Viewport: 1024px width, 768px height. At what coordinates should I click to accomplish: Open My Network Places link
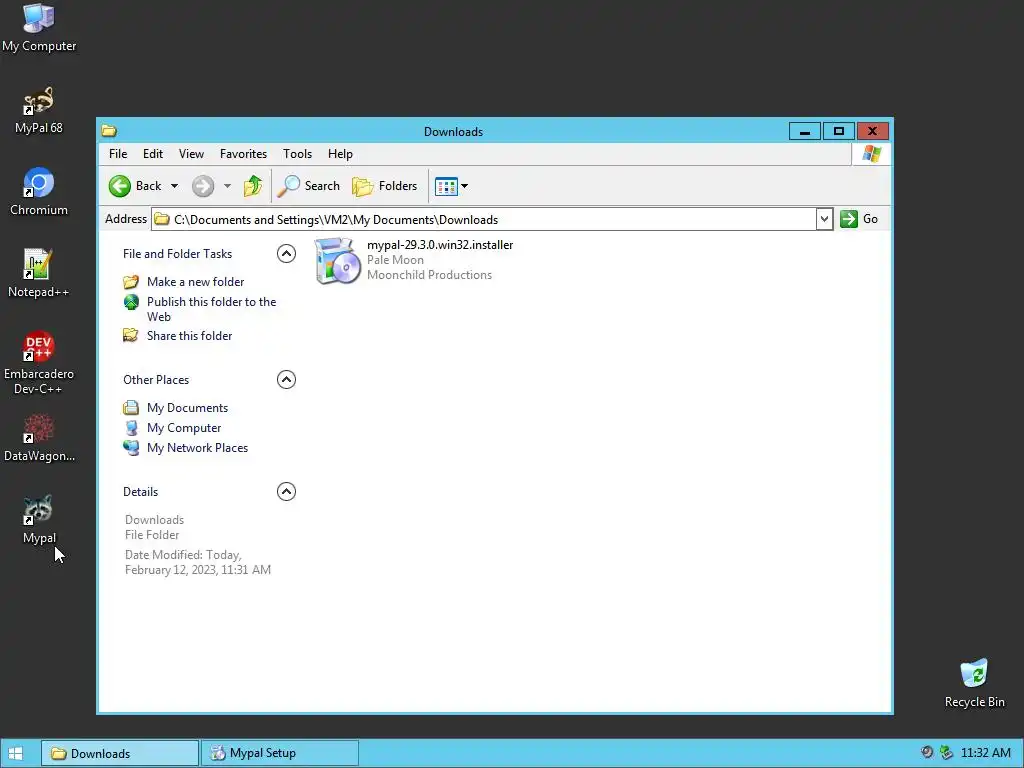coord(197,448)
